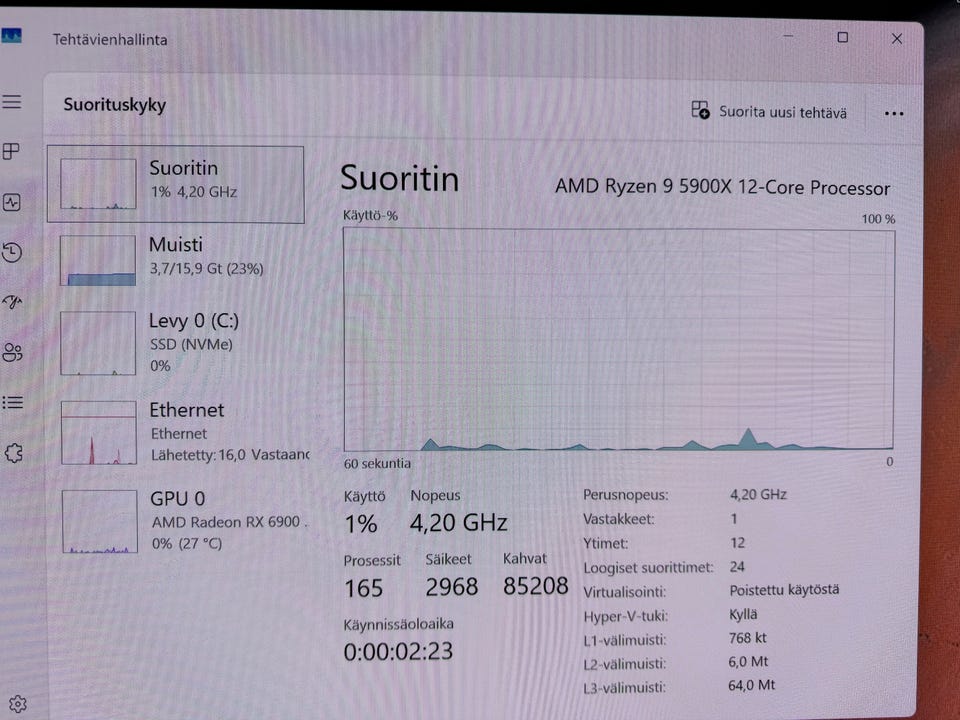The height and width of the screenshot is (720, 960).
Task: Click the Perusnopeus label
Action: (x=626, y=495)
